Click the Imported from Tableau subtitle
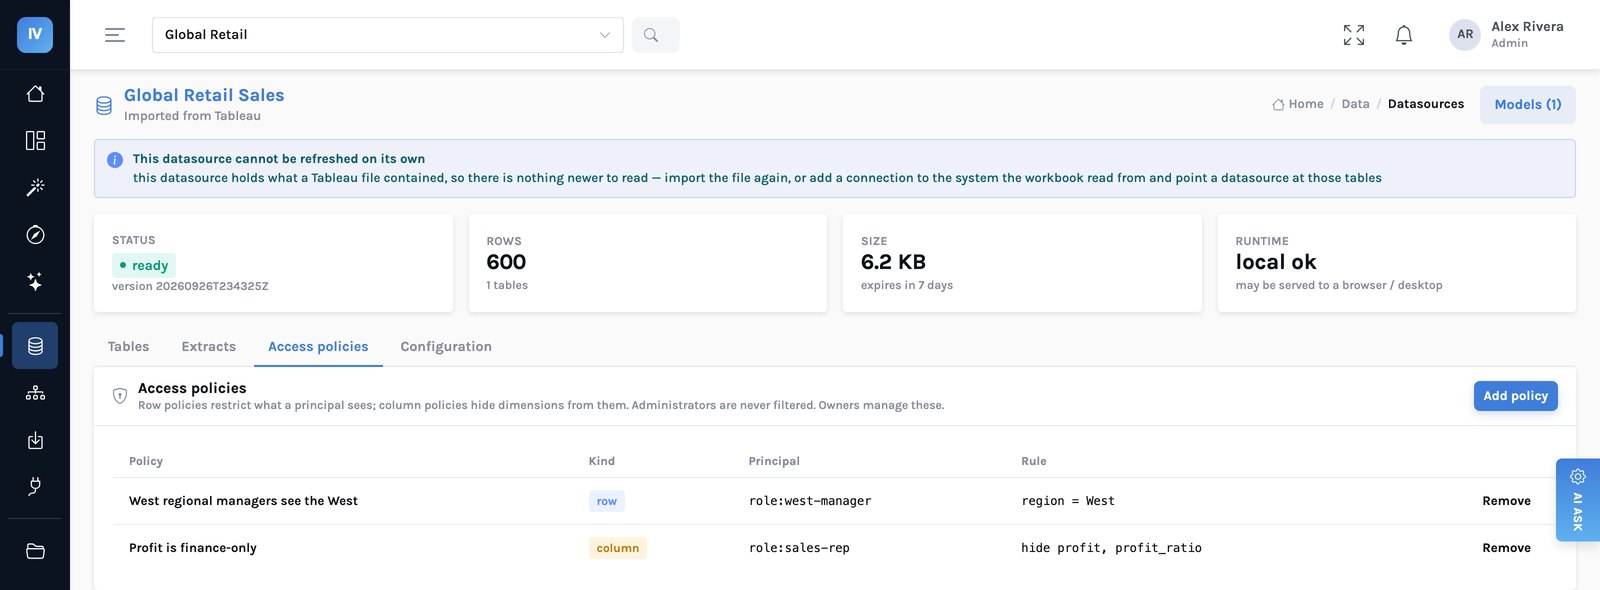The width and height of the screenshot is (1600, 590). coord(192,116)
